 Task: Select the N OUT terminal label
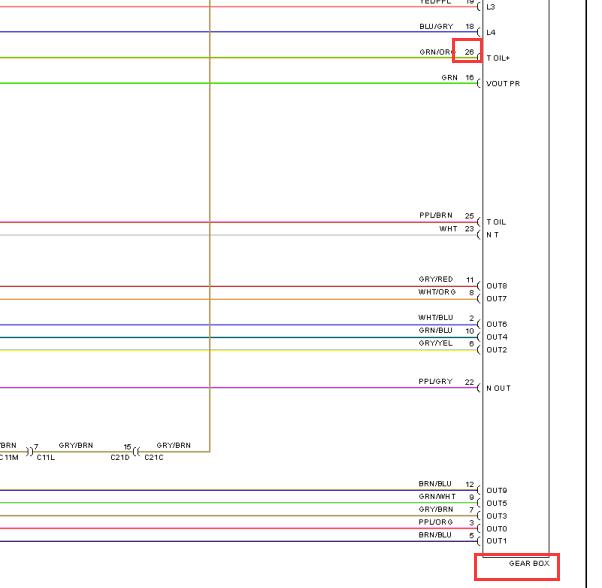498,388
